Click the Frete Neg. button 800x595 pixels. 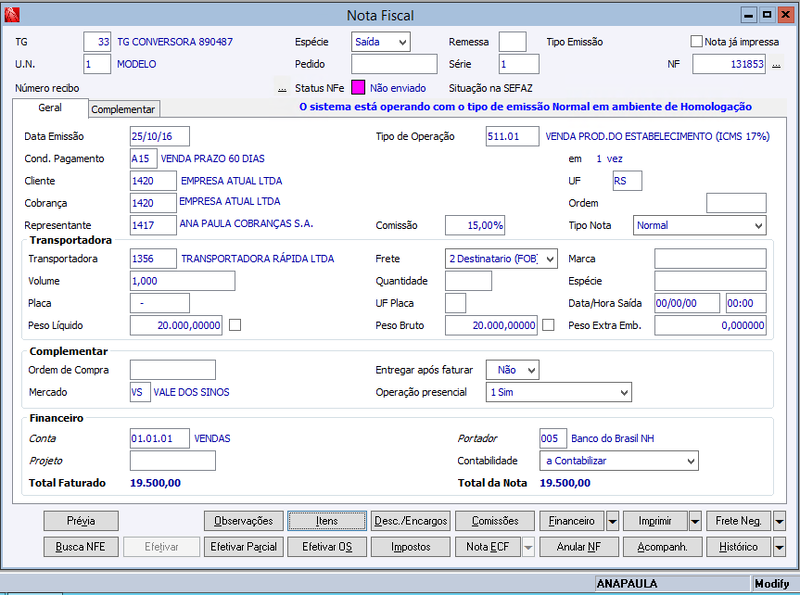(x=739, y=521)
